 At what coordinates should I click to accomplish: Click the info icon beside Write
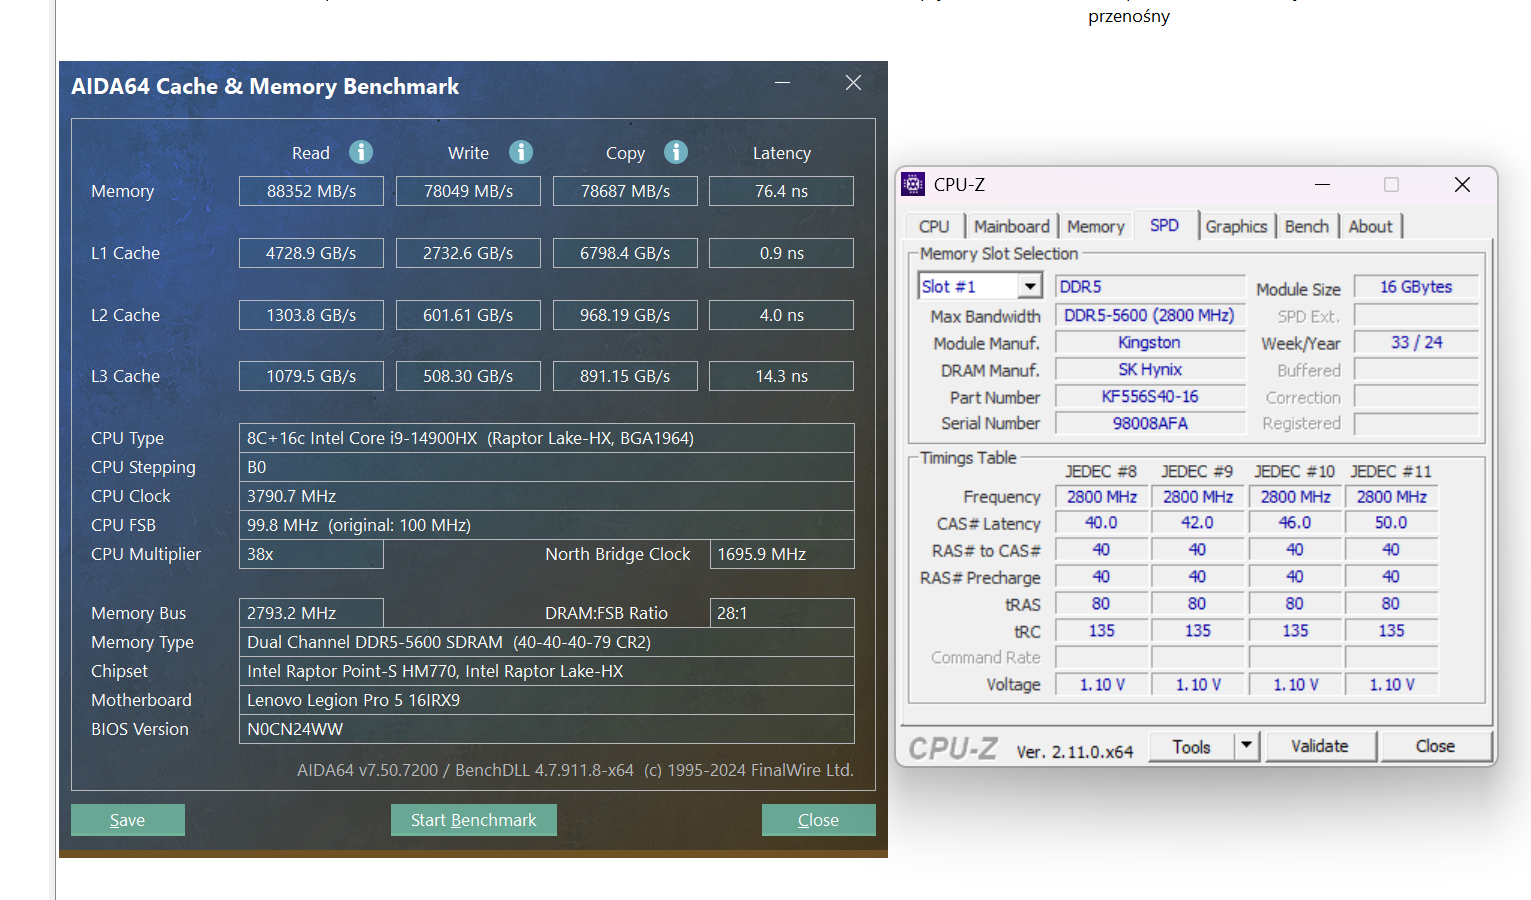pyautogui.click(x=521, y=152)
